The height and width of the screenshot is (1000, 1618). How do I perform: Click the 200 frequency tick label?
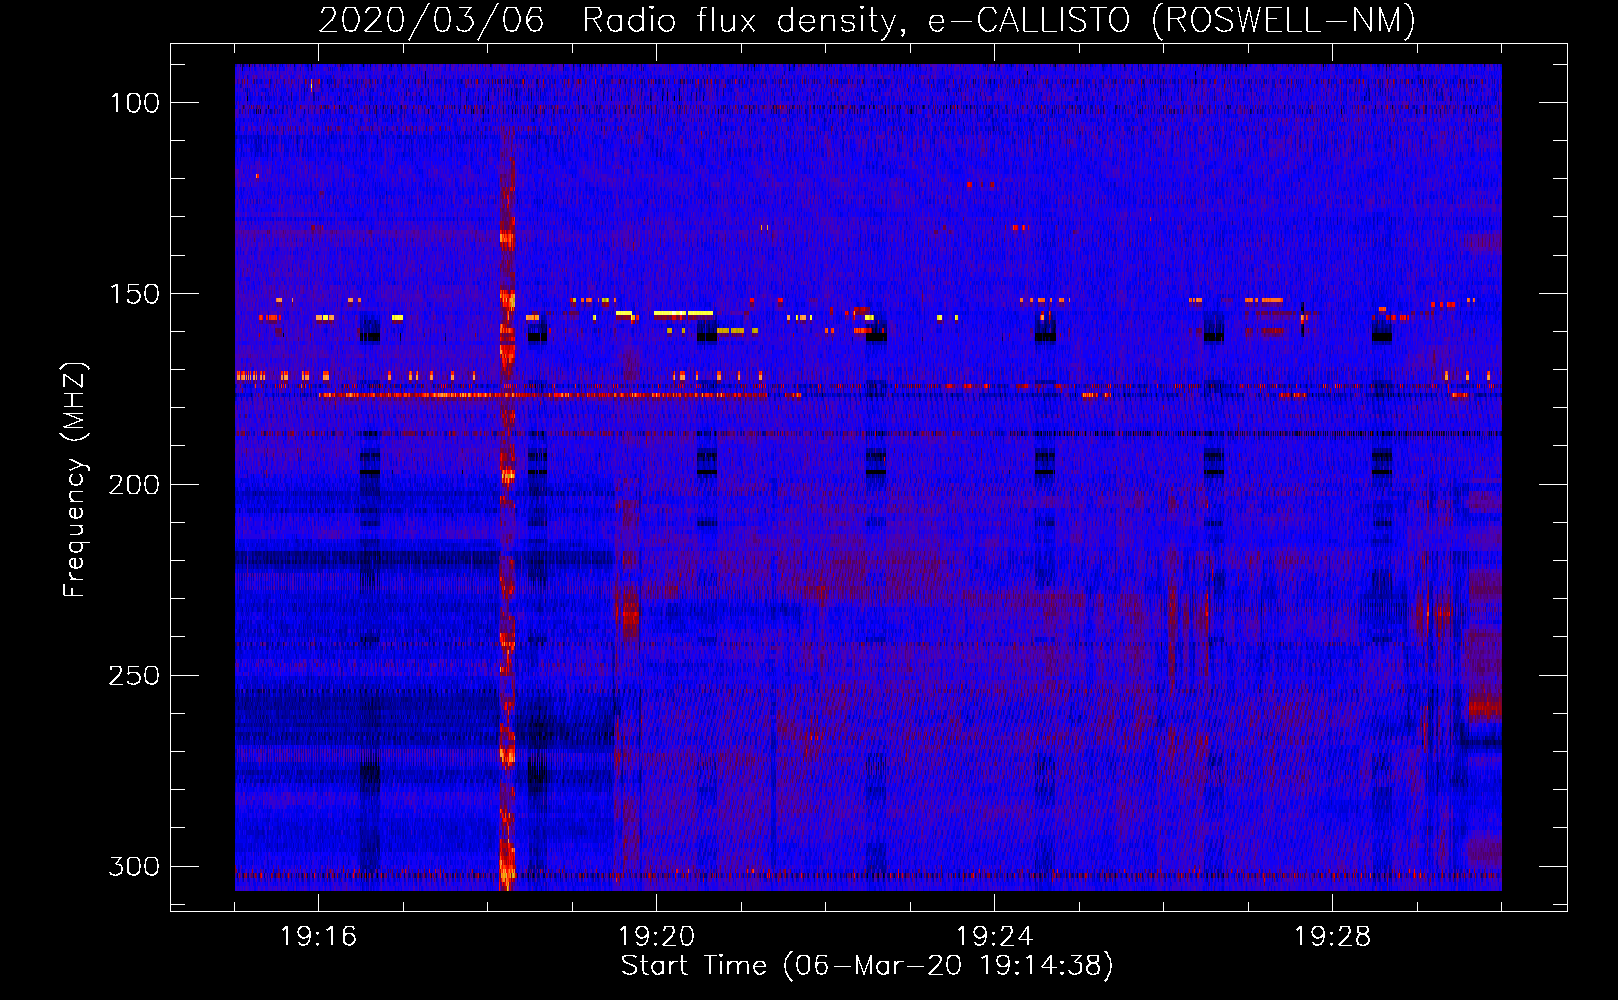pyautogui.click(x=134, y=485)
